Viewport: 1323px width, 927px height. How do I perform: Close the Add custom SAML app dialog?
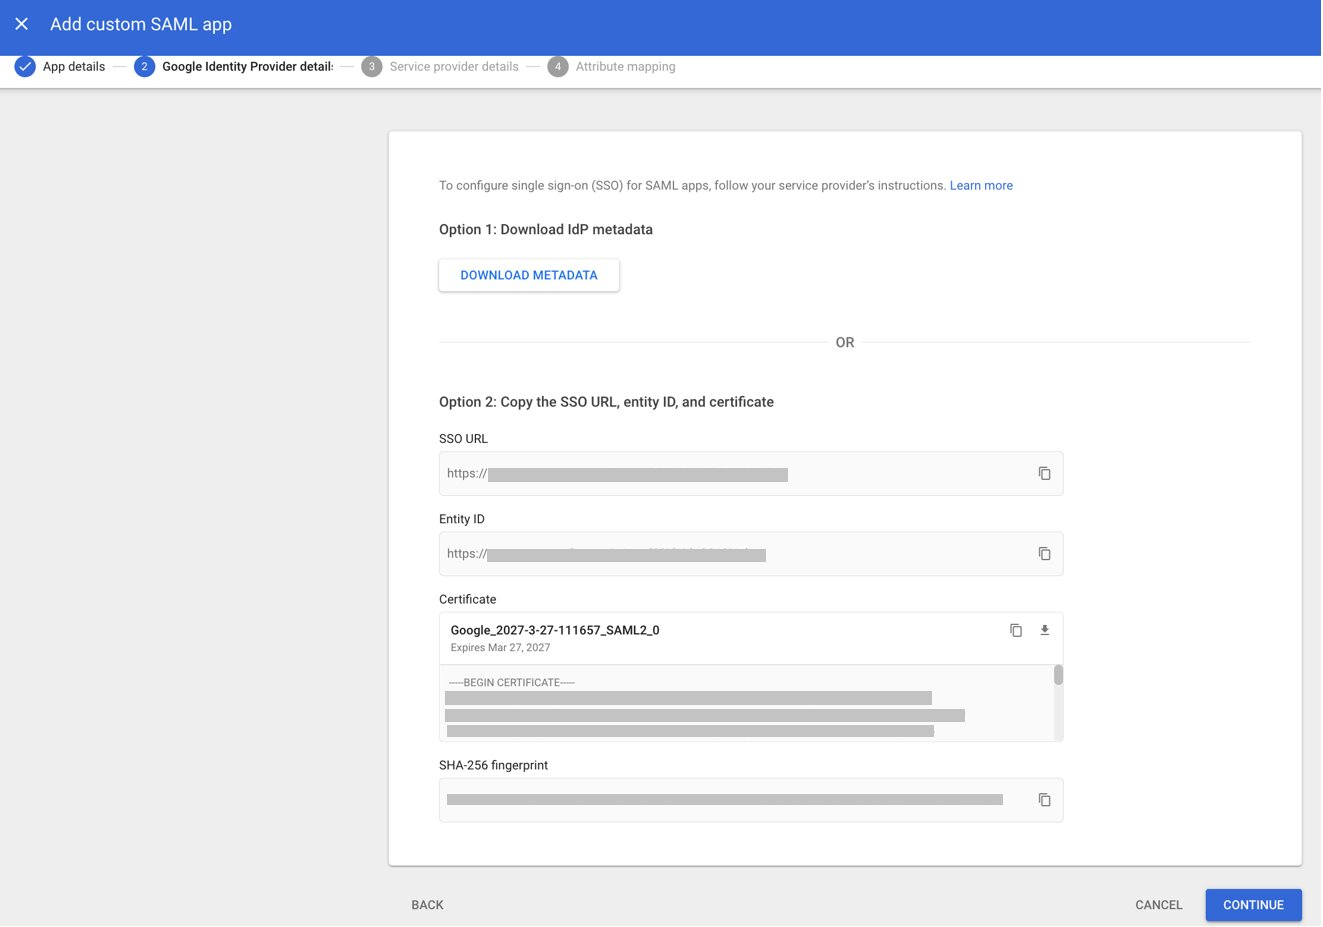click(21, 24)
